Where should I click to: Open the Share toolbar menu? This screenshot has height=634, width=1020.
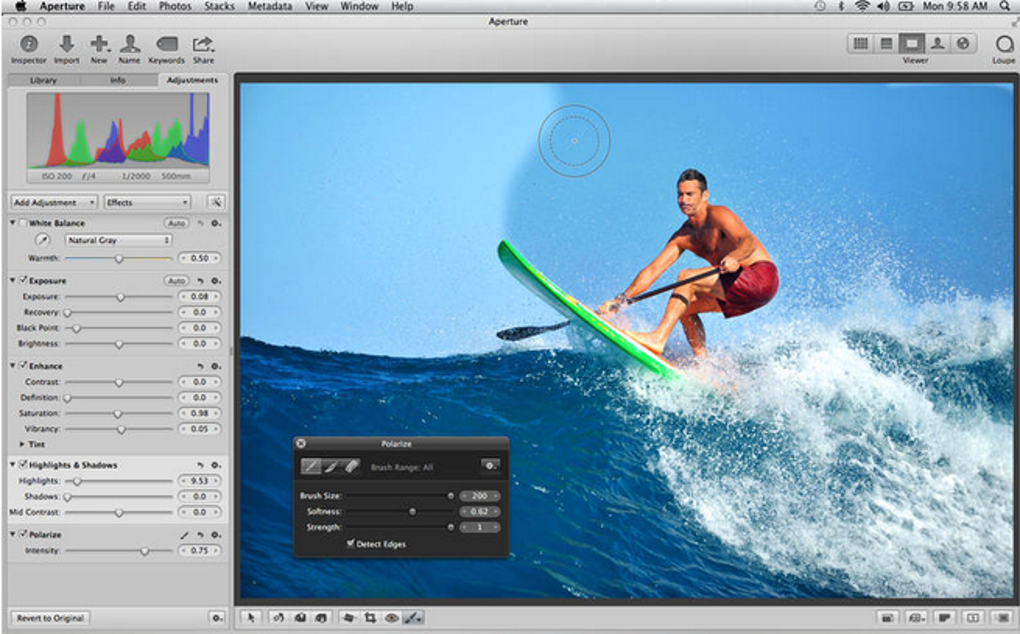(x=203, y=44)
